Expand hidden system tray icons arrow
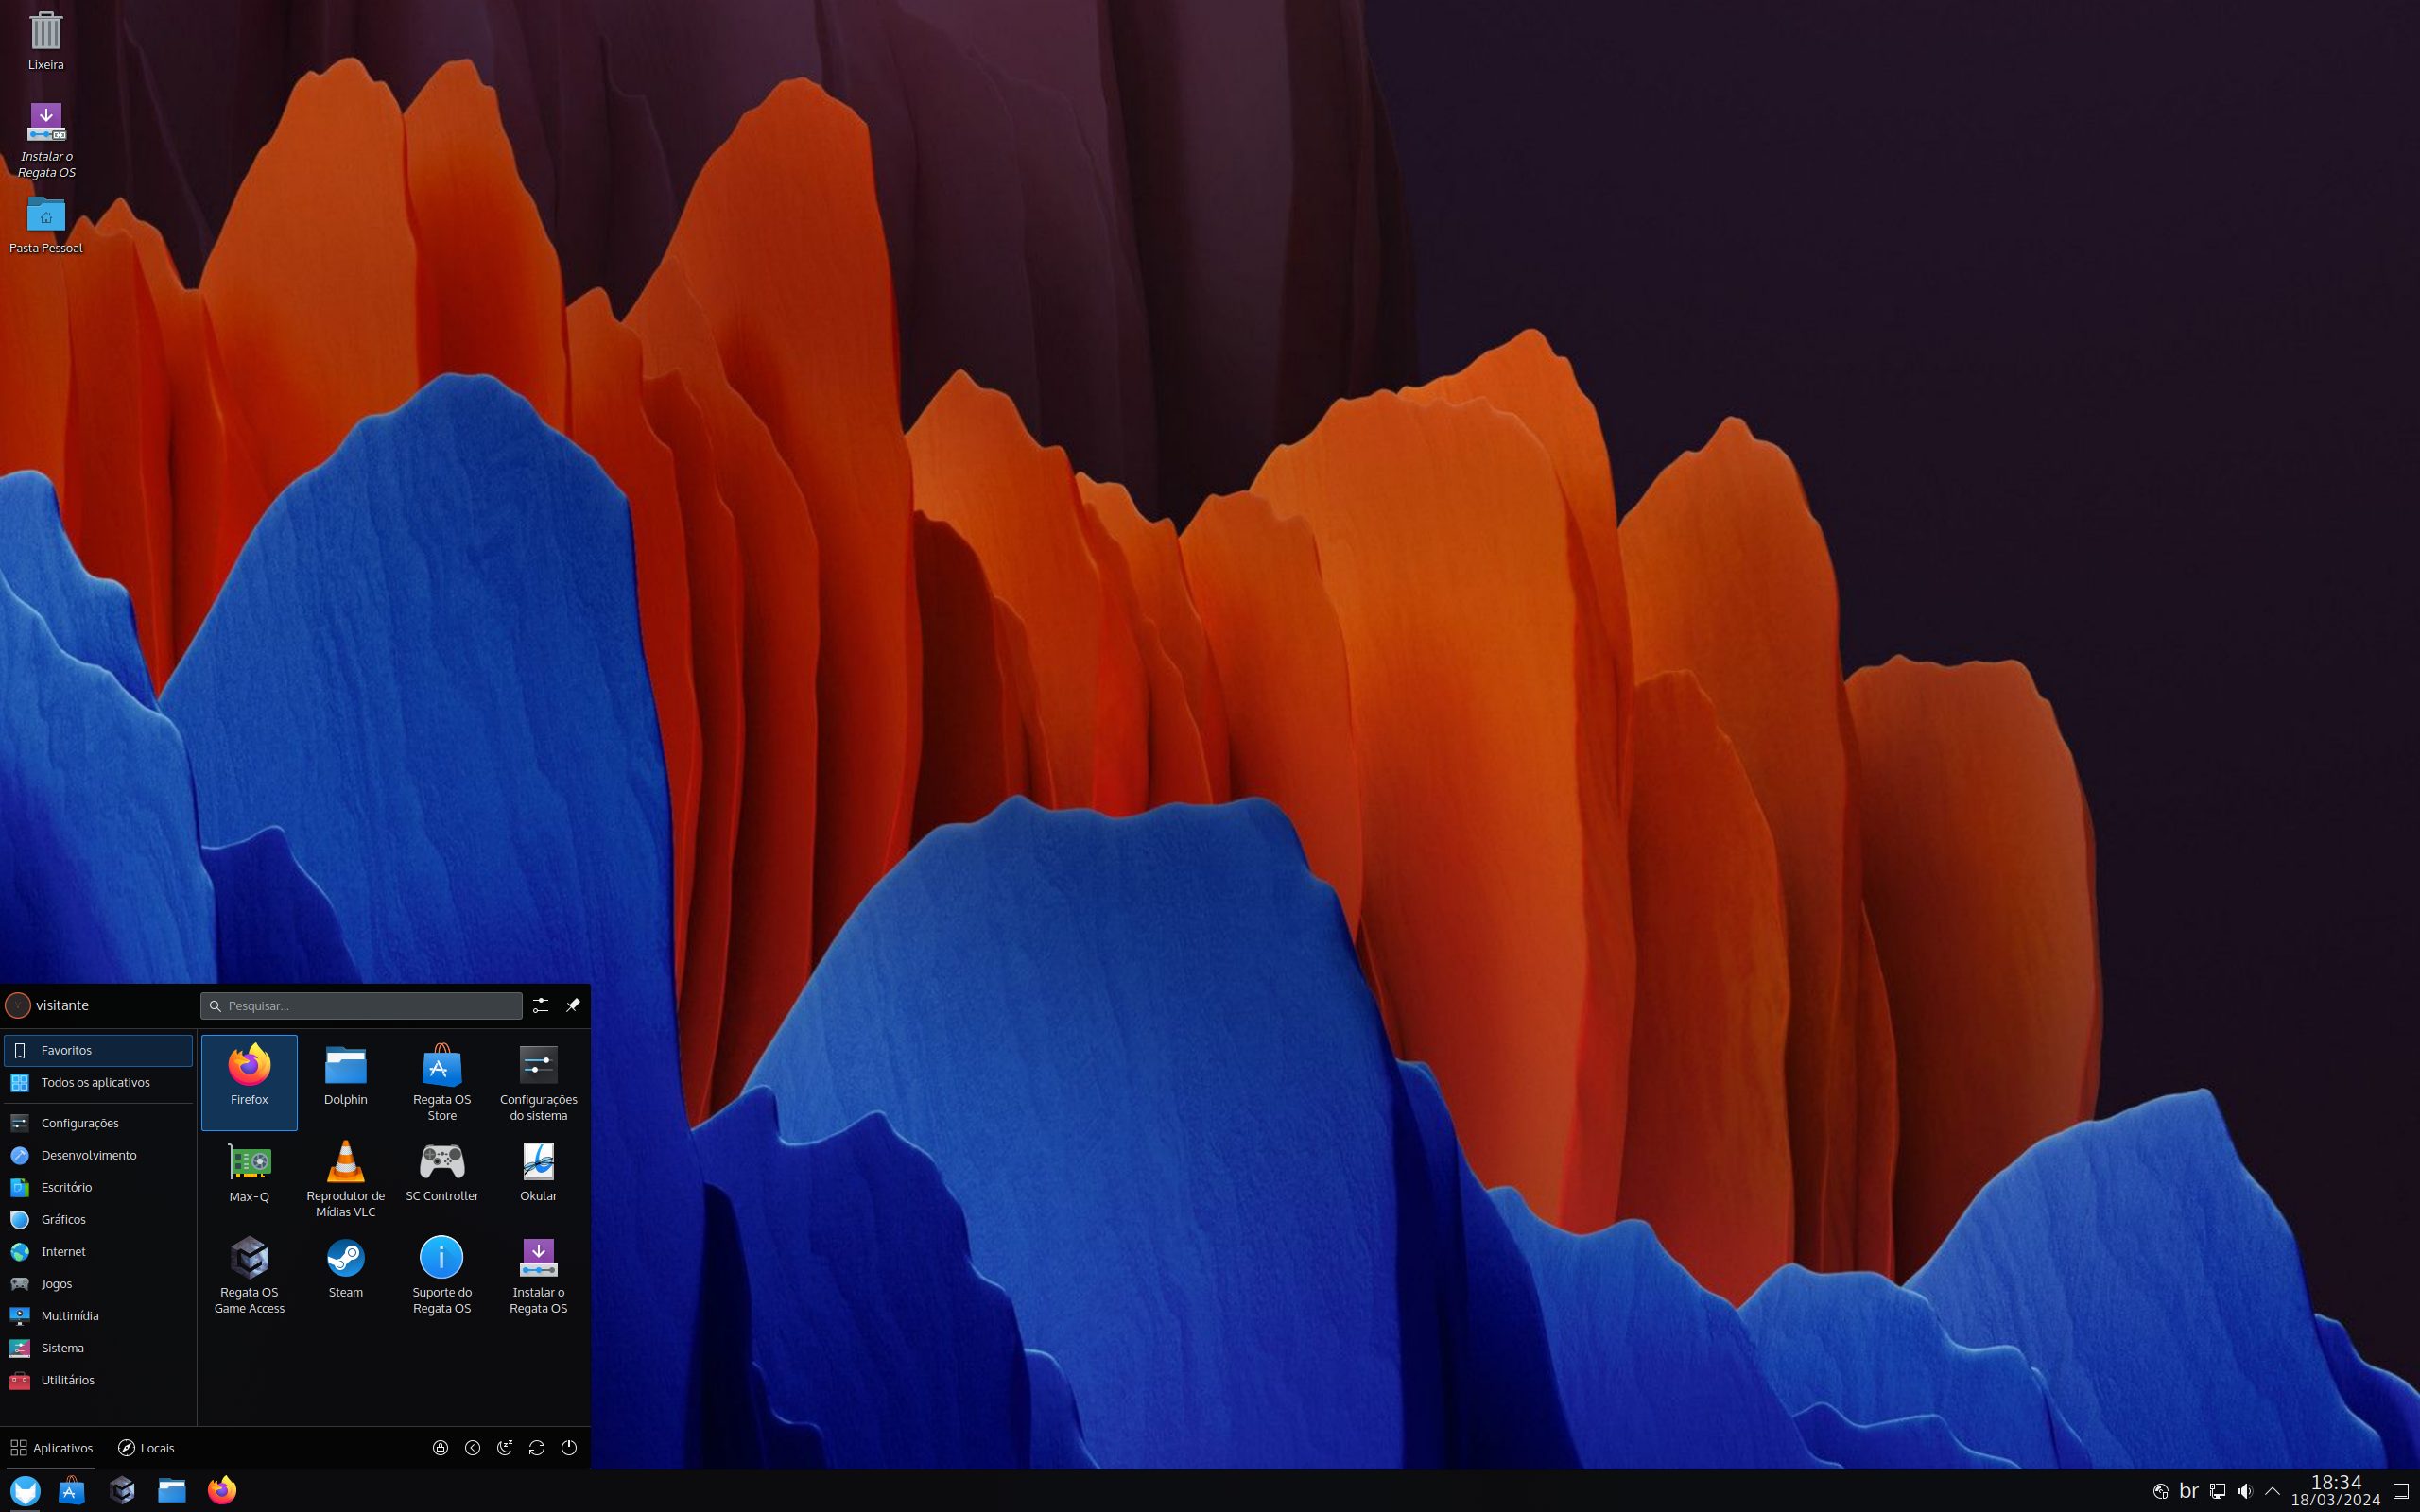Screen dimensions: 2420x1512 tap(2272, 1491)
